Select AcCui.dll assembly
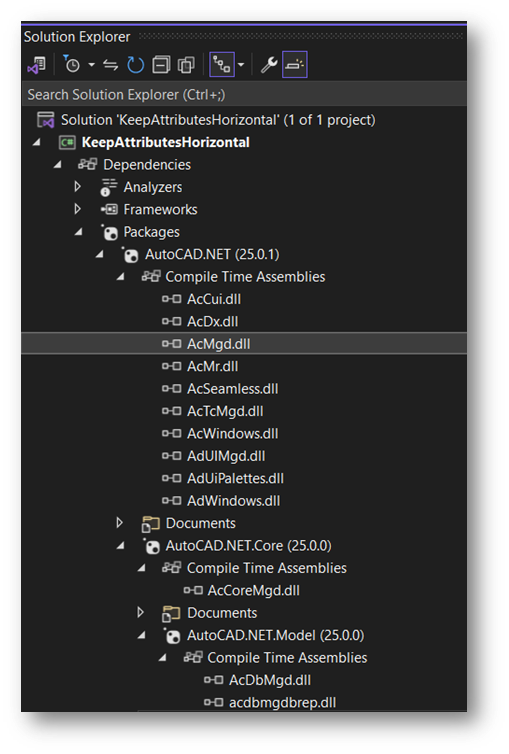This screenshot has width=509, height=754. (214, 299)
